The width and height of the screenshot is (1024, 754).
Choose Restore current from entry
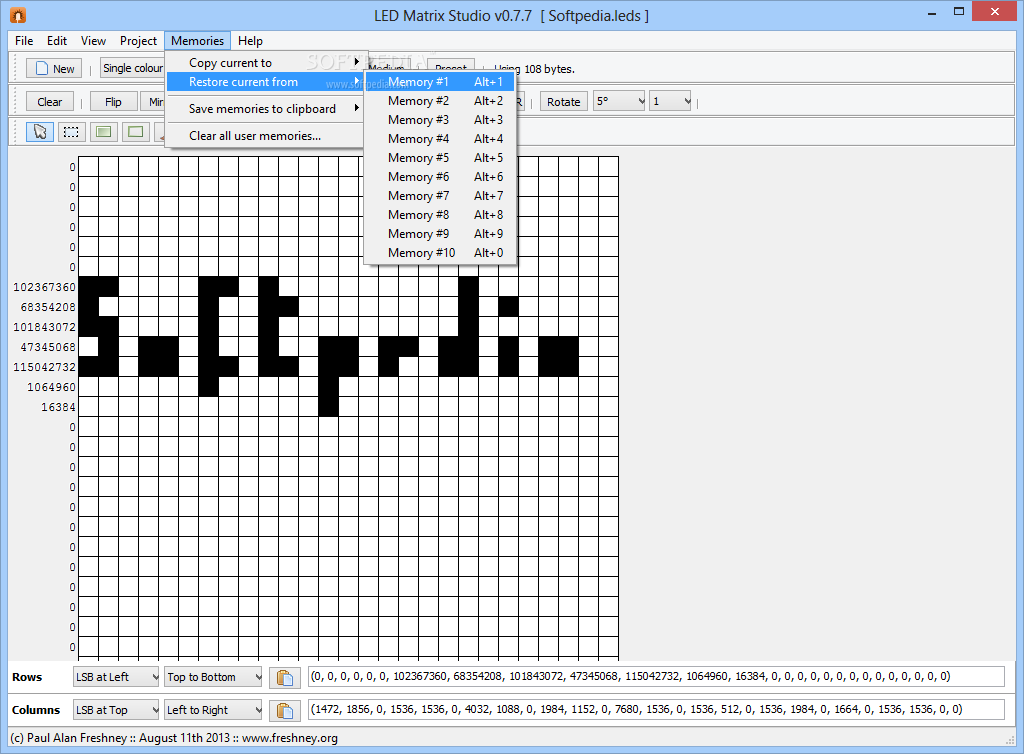(x=265, y=82)
